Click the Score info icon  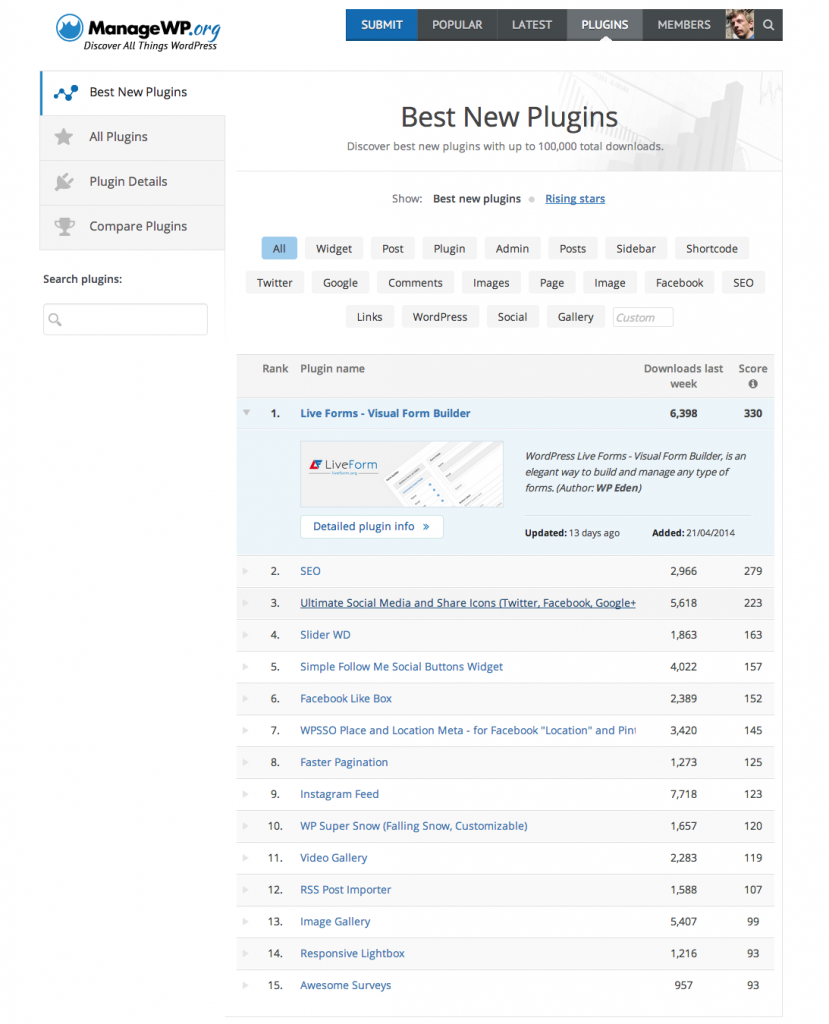[x=753, y=384]
